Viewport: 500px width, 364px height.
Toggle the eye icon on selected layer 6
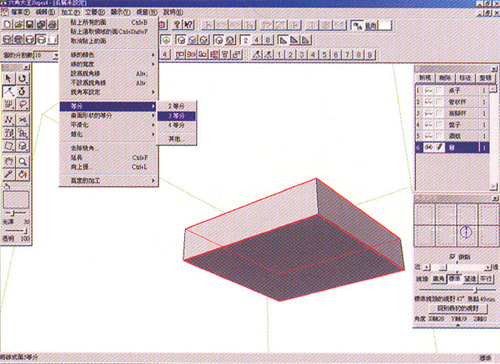(429, 147)
